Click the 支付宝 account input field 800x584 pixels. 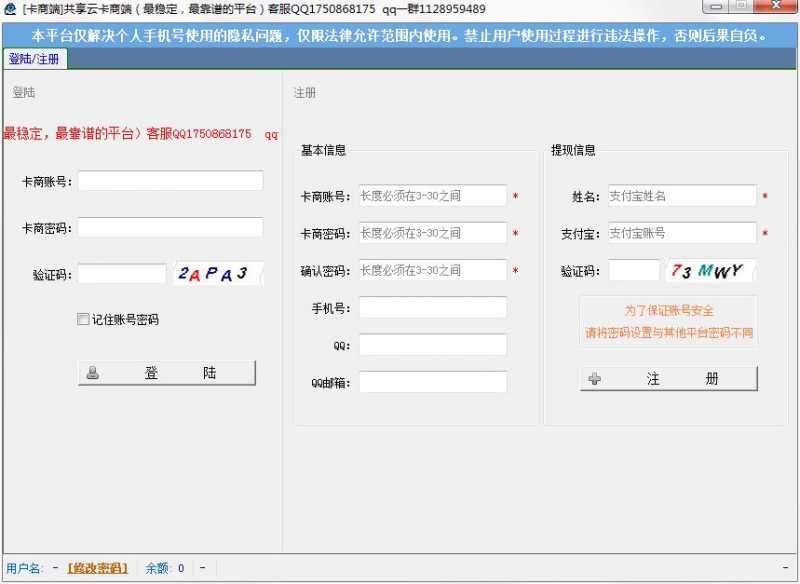[683, 232]
